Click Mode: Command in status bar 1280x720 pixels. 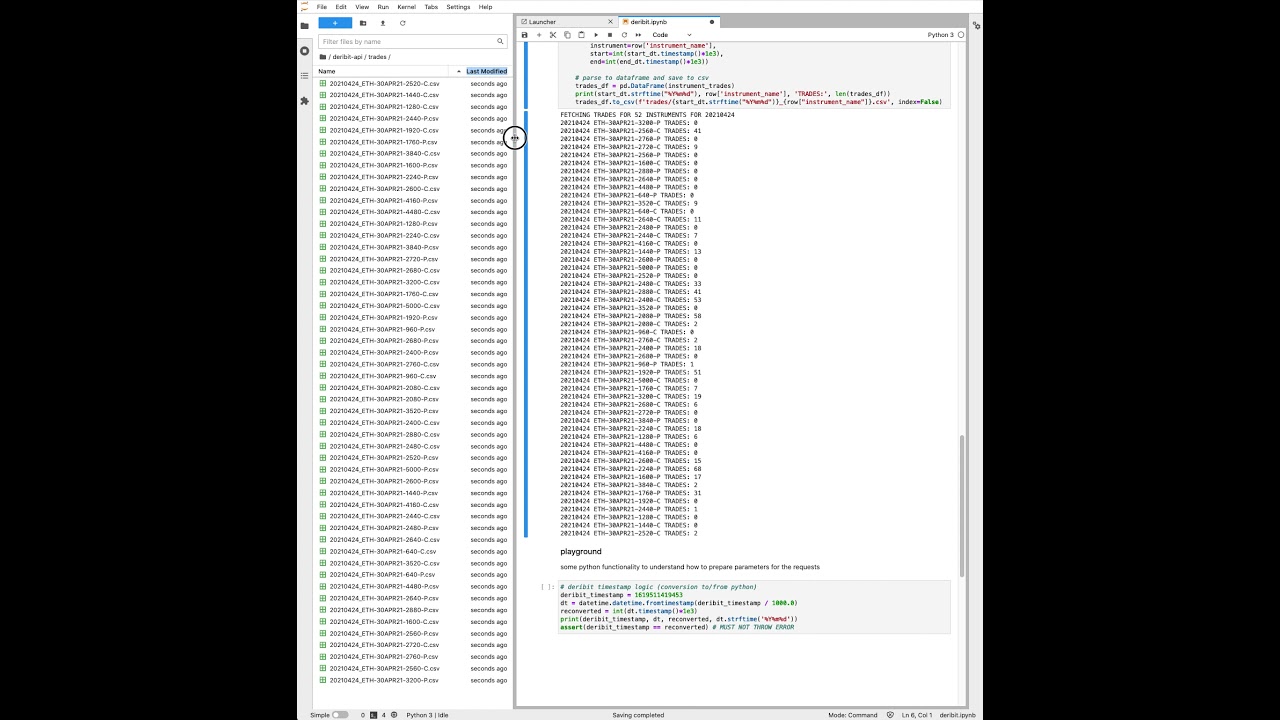tap(853, 715)
